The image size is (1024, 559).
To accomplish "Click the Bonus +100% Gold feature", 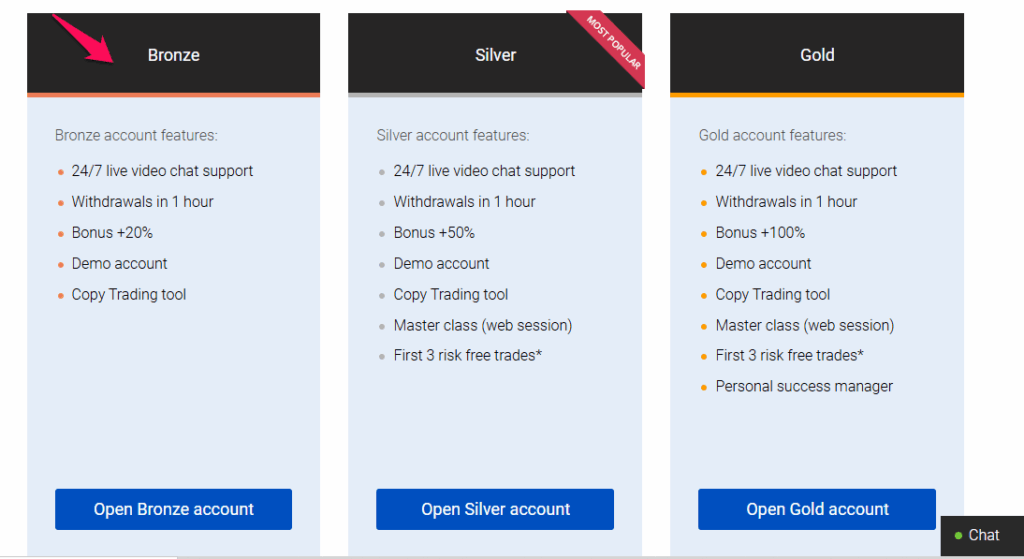I will [x=760, y=232].
